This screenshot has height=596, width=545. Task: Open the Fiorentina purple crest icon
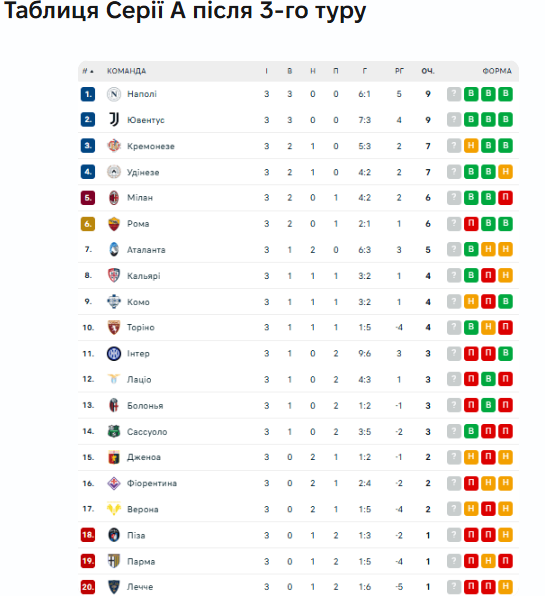[114, 483]
